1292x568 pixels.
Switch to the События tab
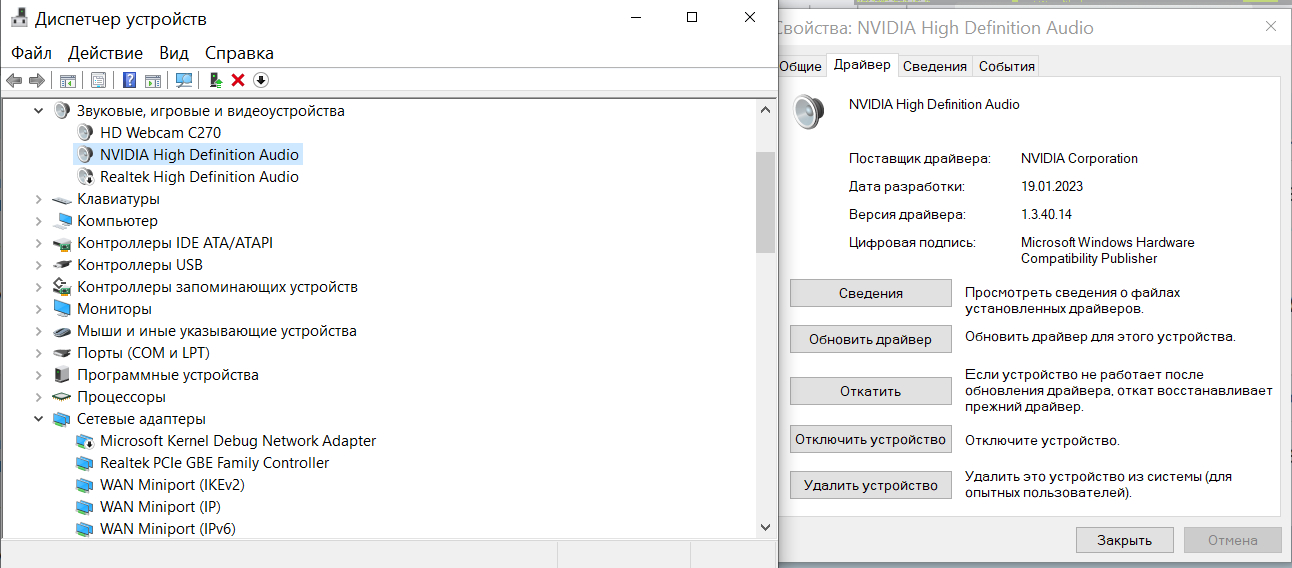[1007, 66]
